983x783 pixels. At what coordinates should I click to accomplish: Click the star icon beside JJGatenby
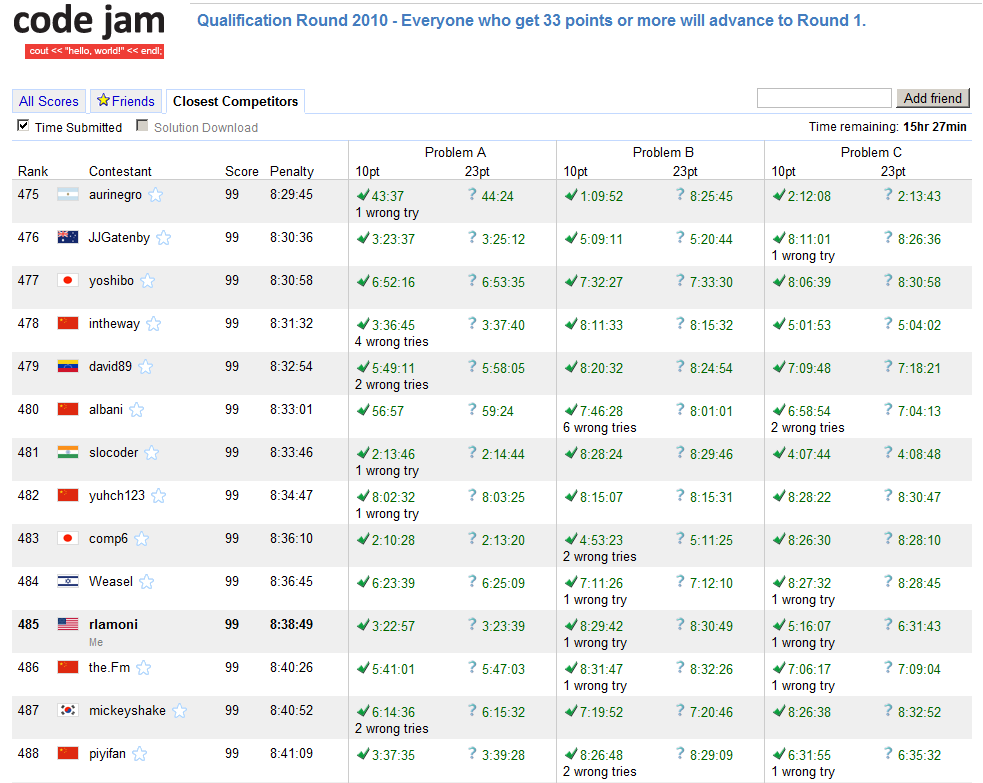[164, 238]
